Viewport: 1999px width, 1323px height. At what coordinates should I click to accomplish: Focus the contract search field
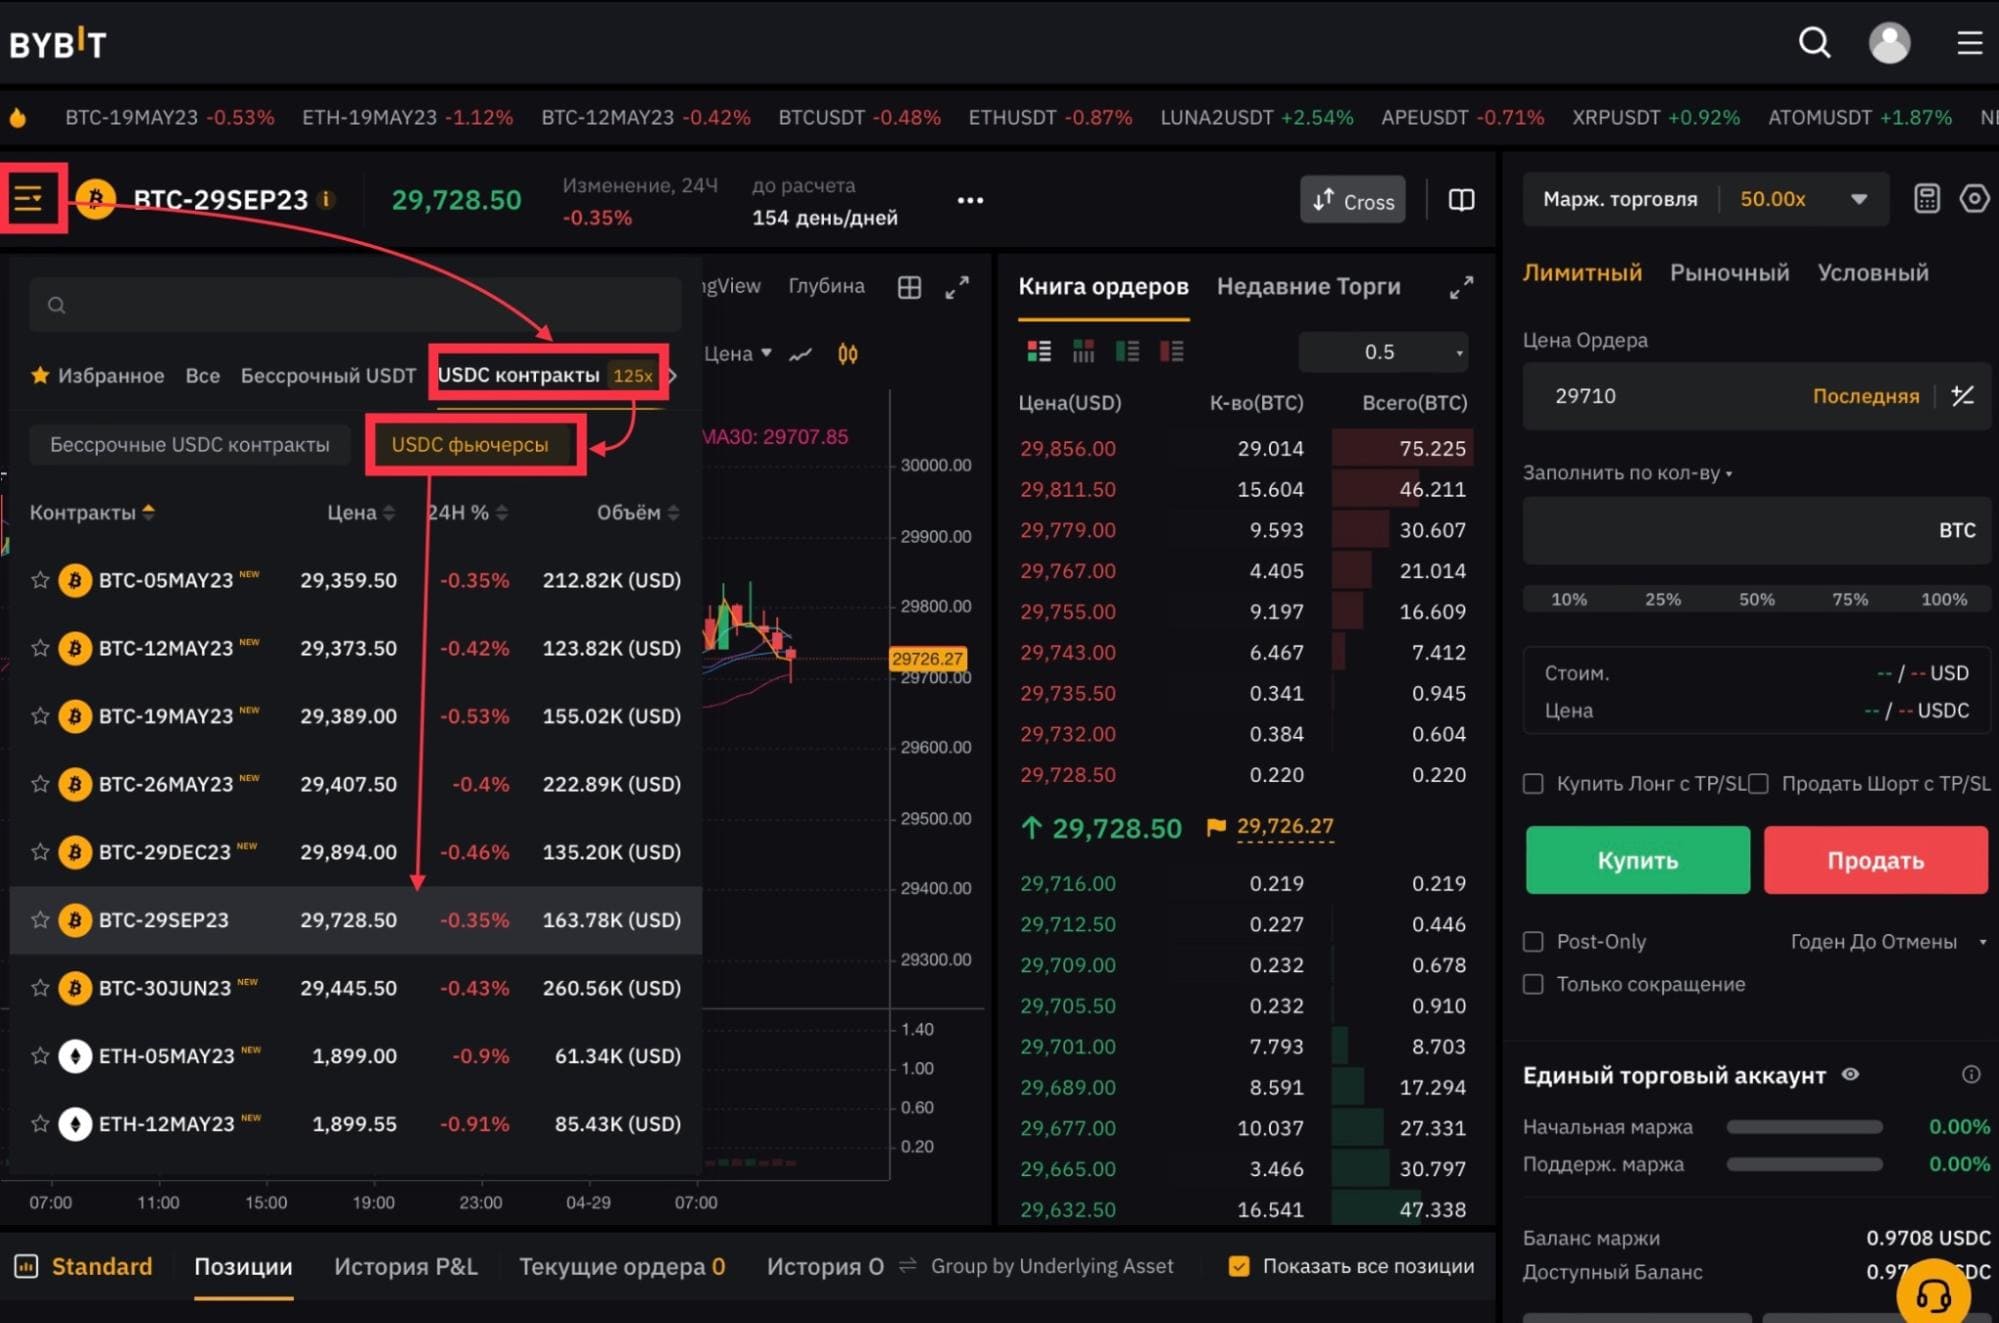[355, 305]
